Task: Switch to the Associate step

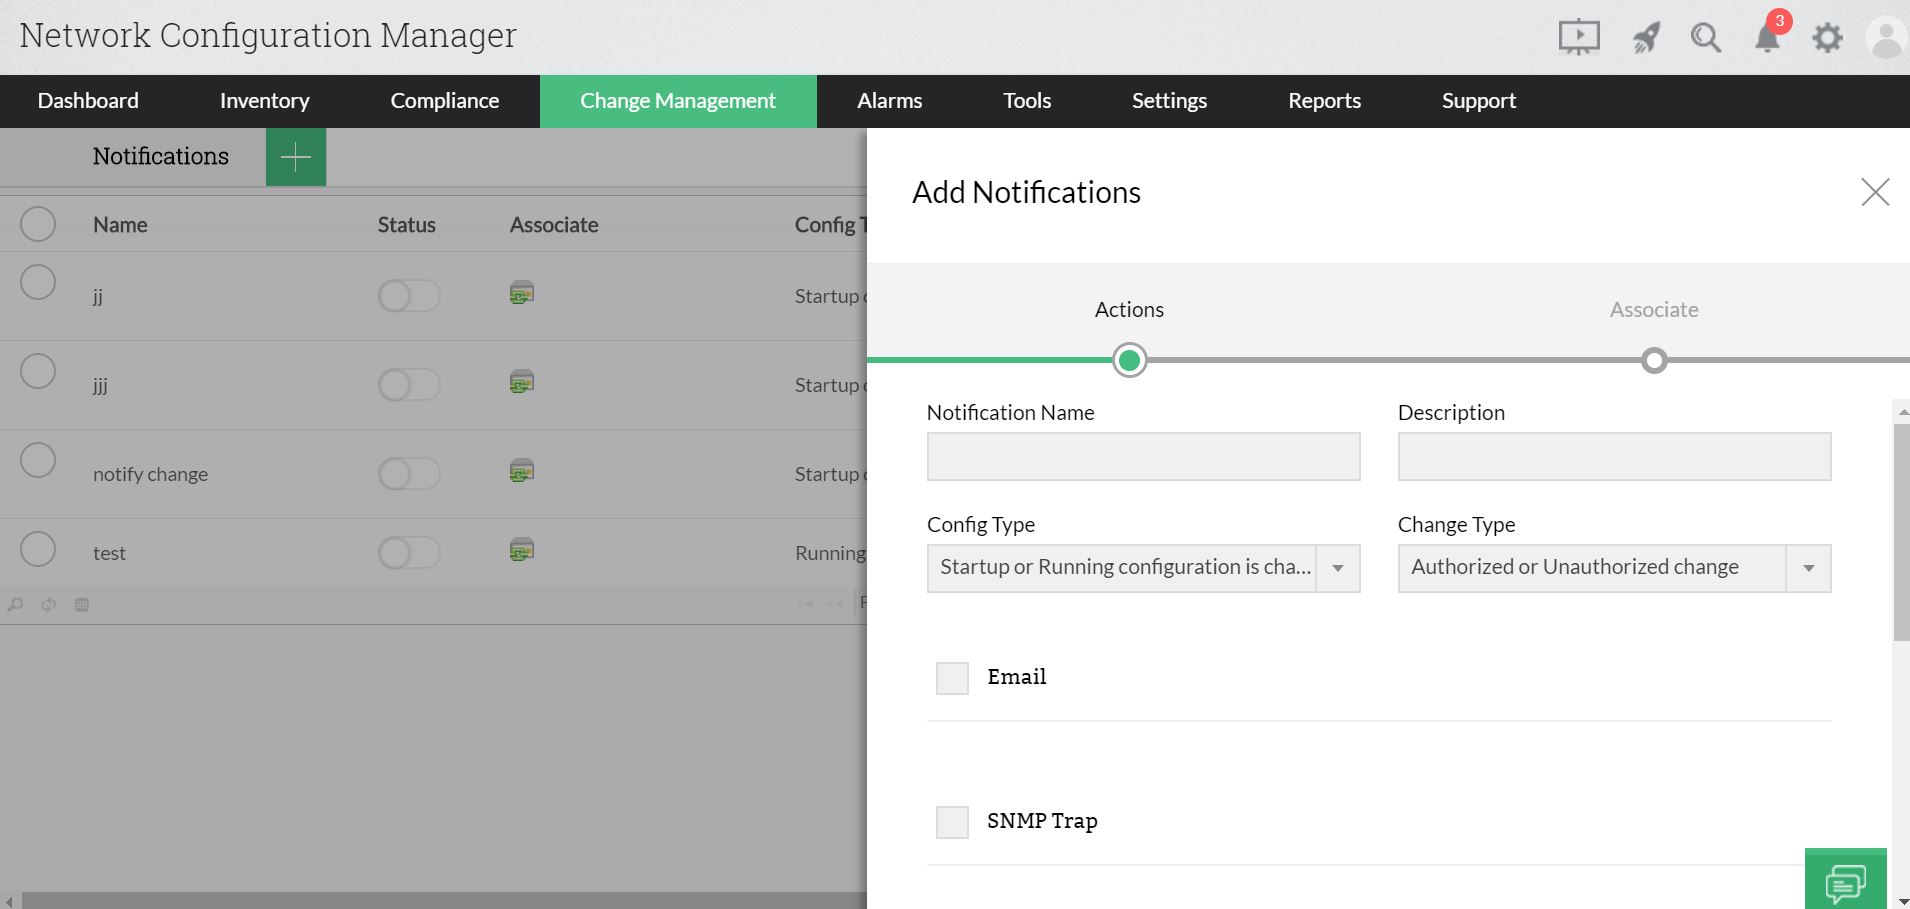Action: coord(1652,309)
